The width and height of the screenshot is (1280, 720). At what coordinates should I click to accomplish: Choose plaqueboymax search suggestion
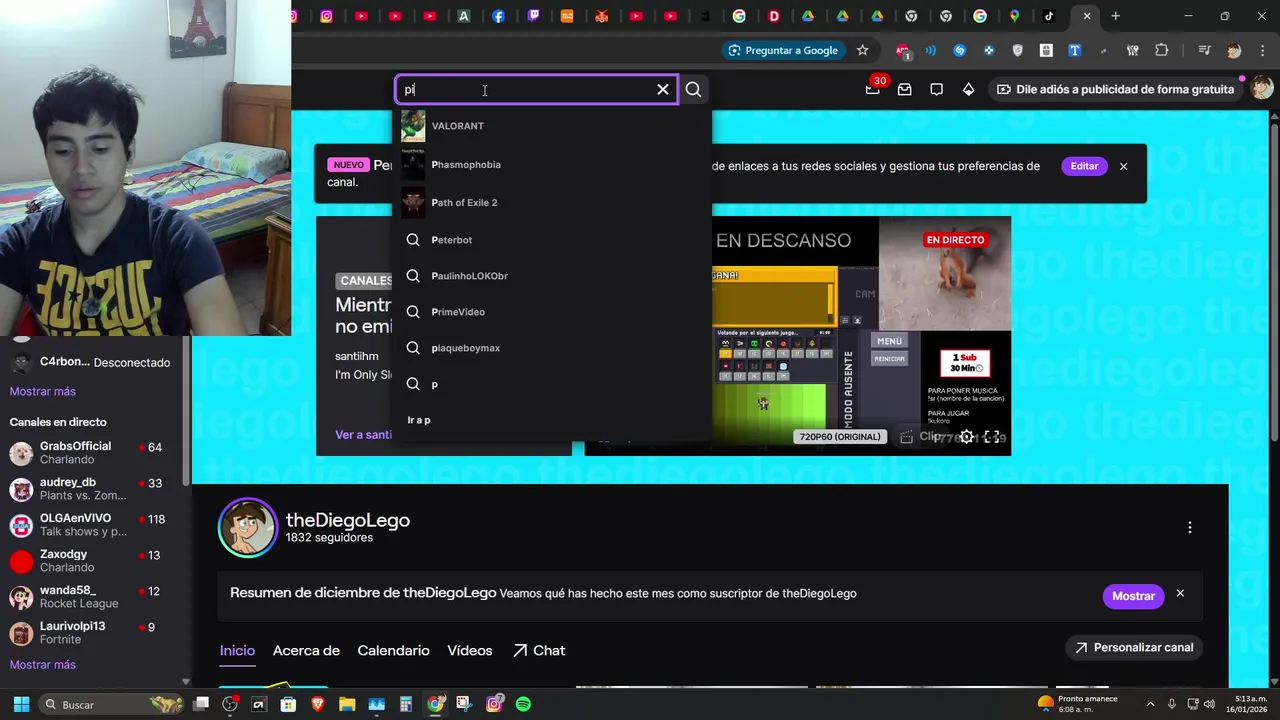[x=554, y=348]
